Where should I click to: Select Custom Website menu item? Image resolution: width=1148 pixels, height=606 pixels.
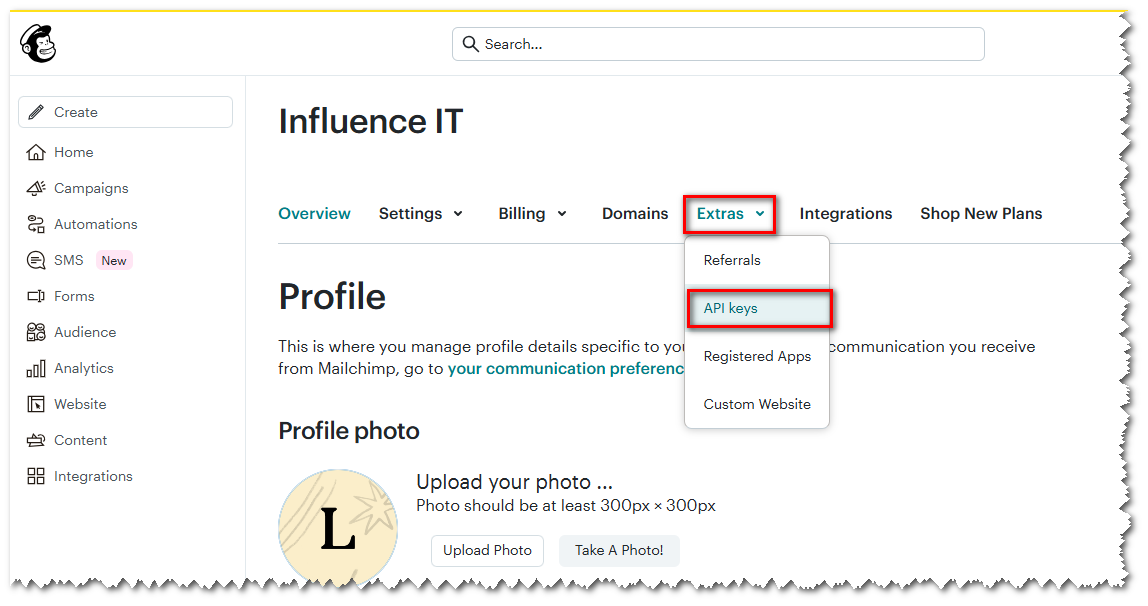pyautogui.click(x=757, y=404)
